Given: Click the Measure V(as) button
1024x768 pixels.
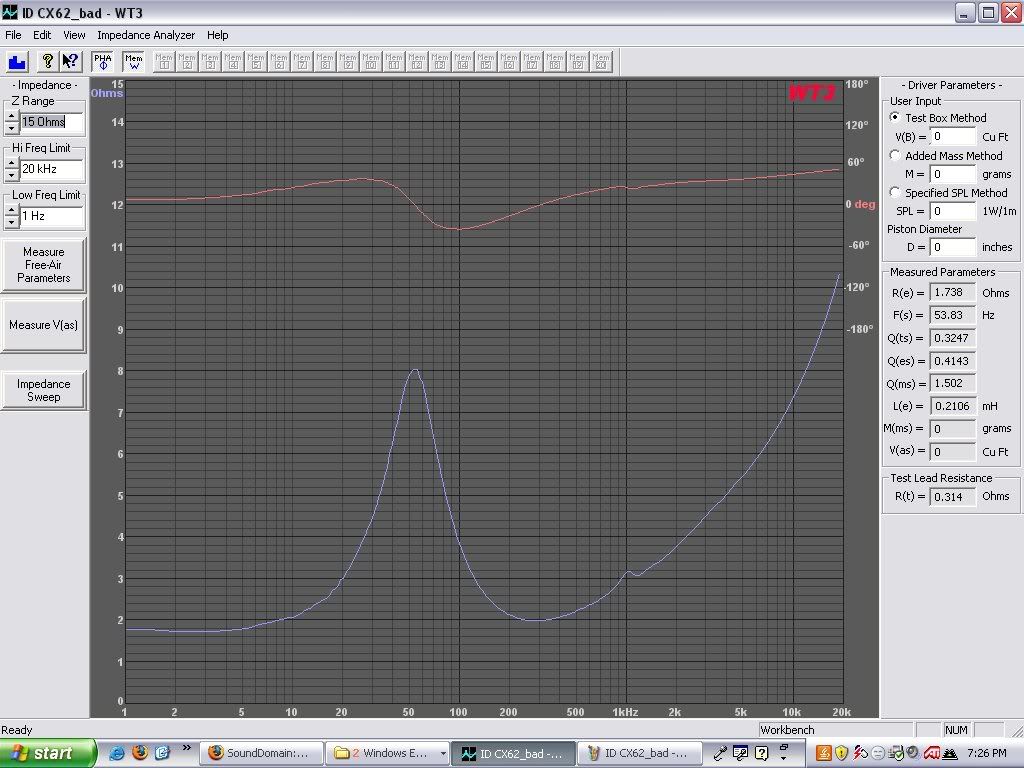Looking at the screenshot, I should click(x=43, y=325).
